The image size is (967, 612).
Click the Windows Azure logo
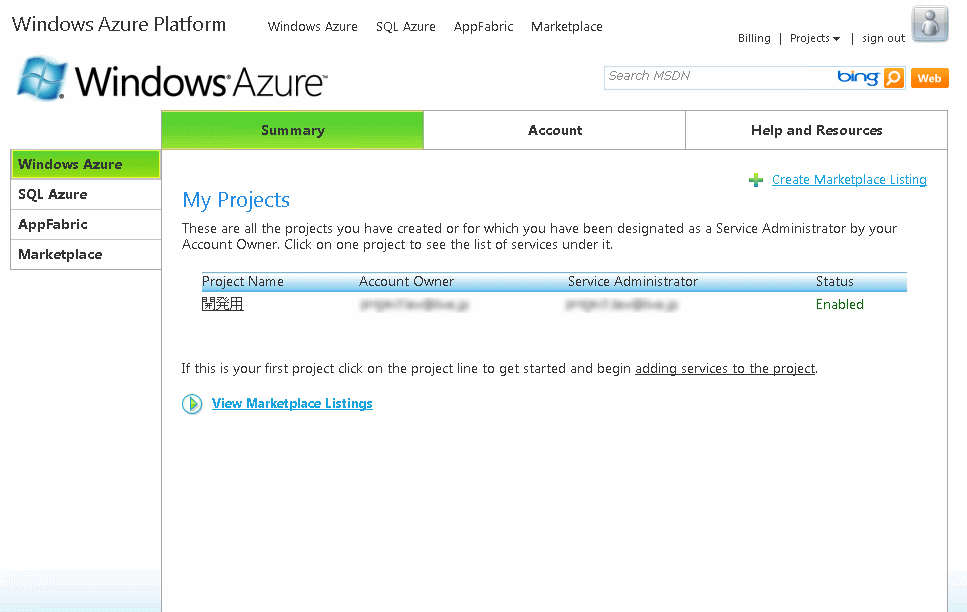click(172, 80)
